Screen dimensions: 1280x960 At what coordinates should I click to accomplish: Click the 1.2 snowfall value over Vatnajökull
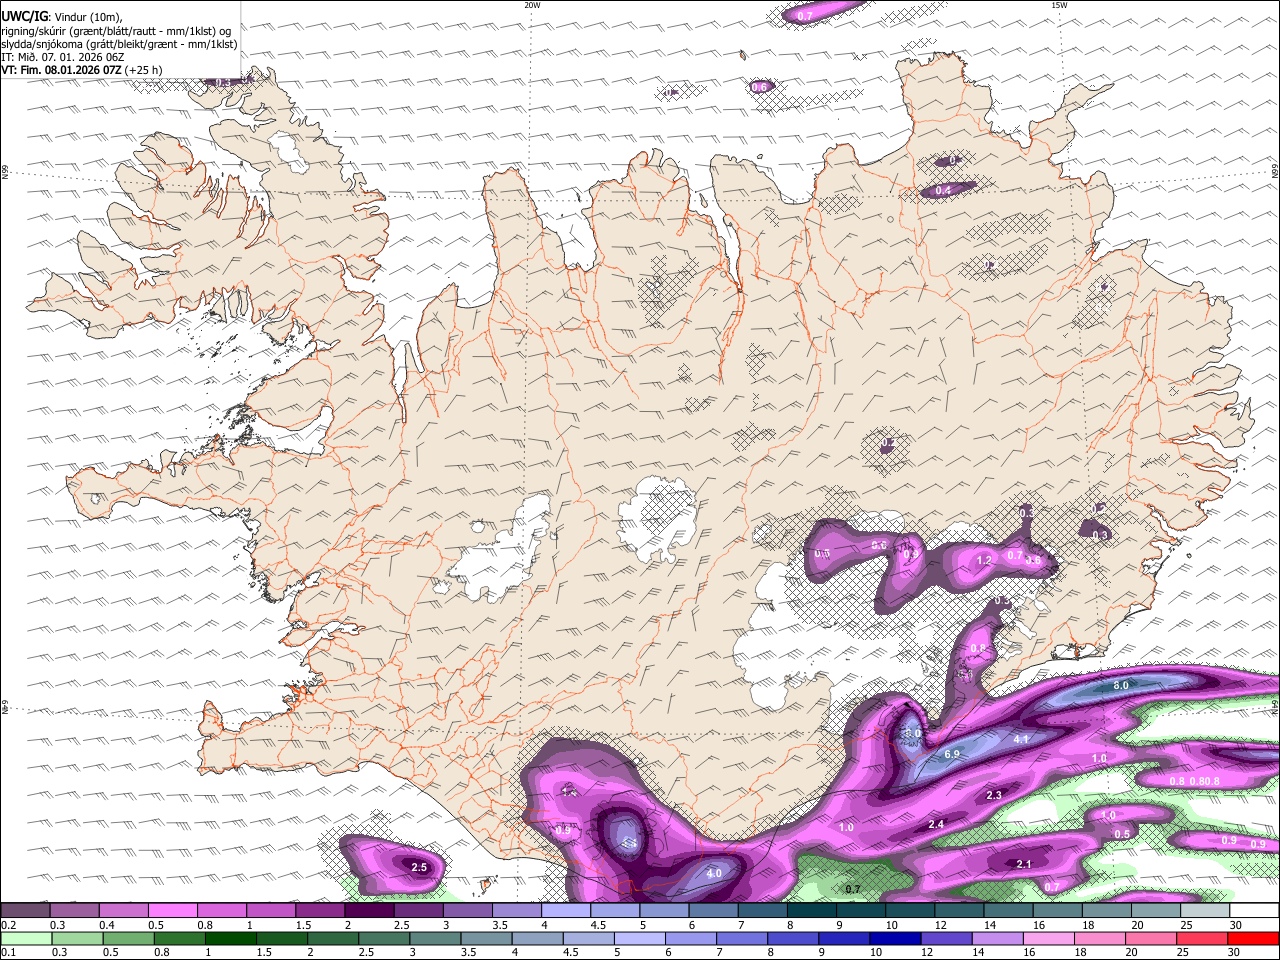click(983, 561)
